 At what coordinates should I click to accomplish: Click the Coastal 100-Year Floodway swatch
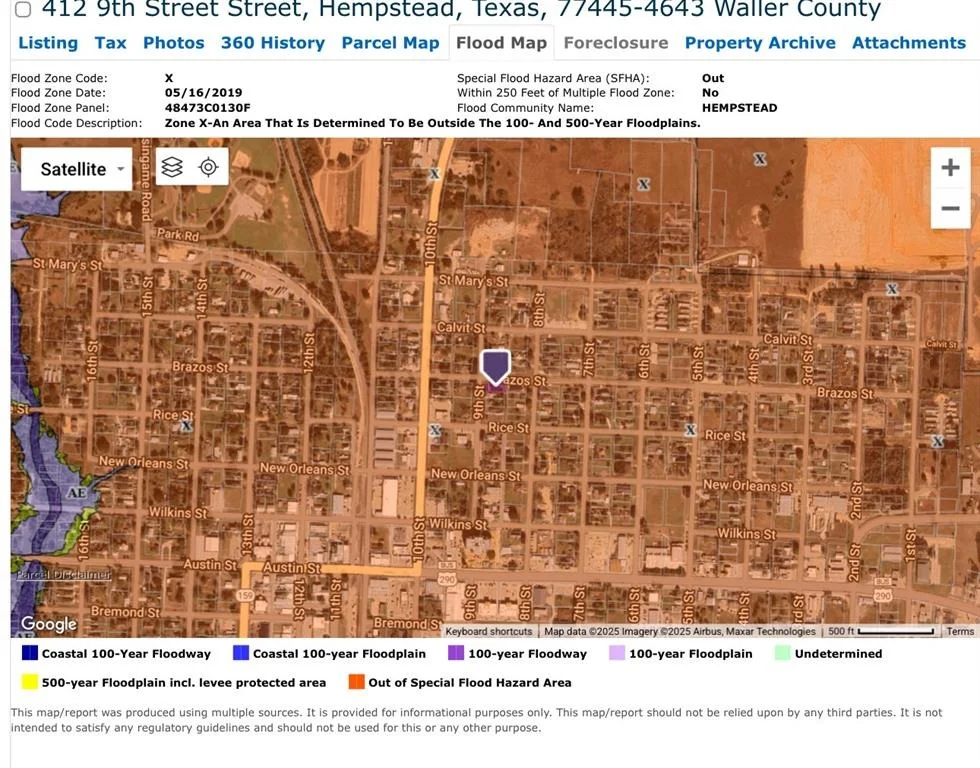point(29,653)
